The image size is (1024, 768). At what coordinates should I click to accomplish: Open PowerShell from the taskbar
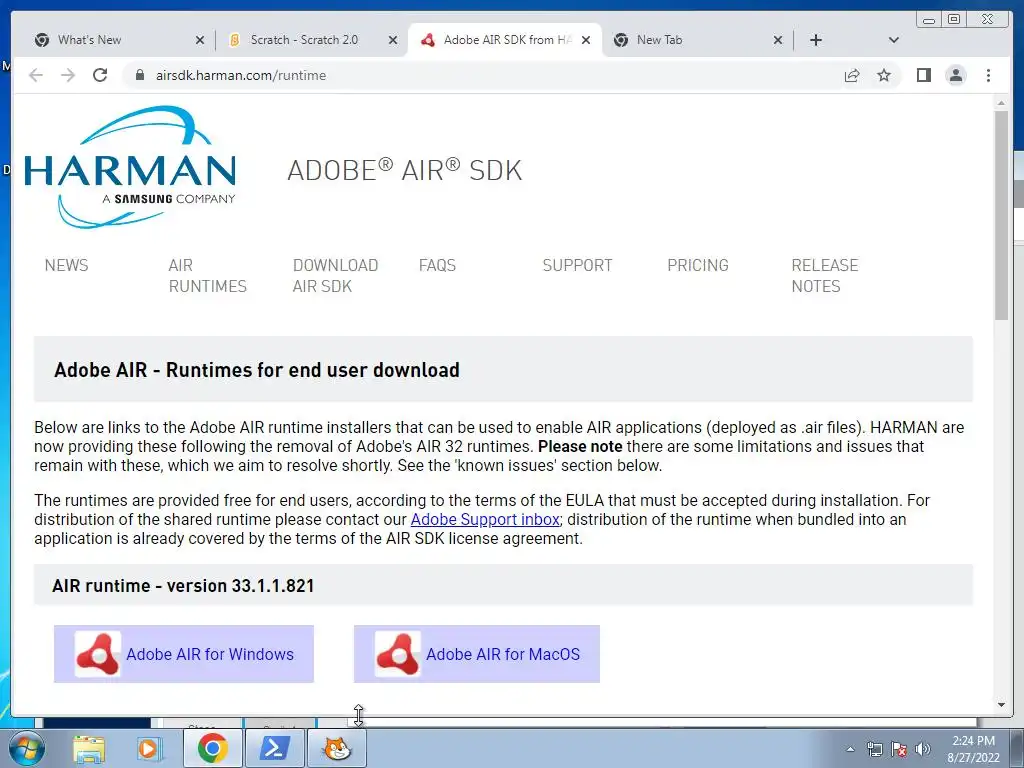[x=275, y=748]
